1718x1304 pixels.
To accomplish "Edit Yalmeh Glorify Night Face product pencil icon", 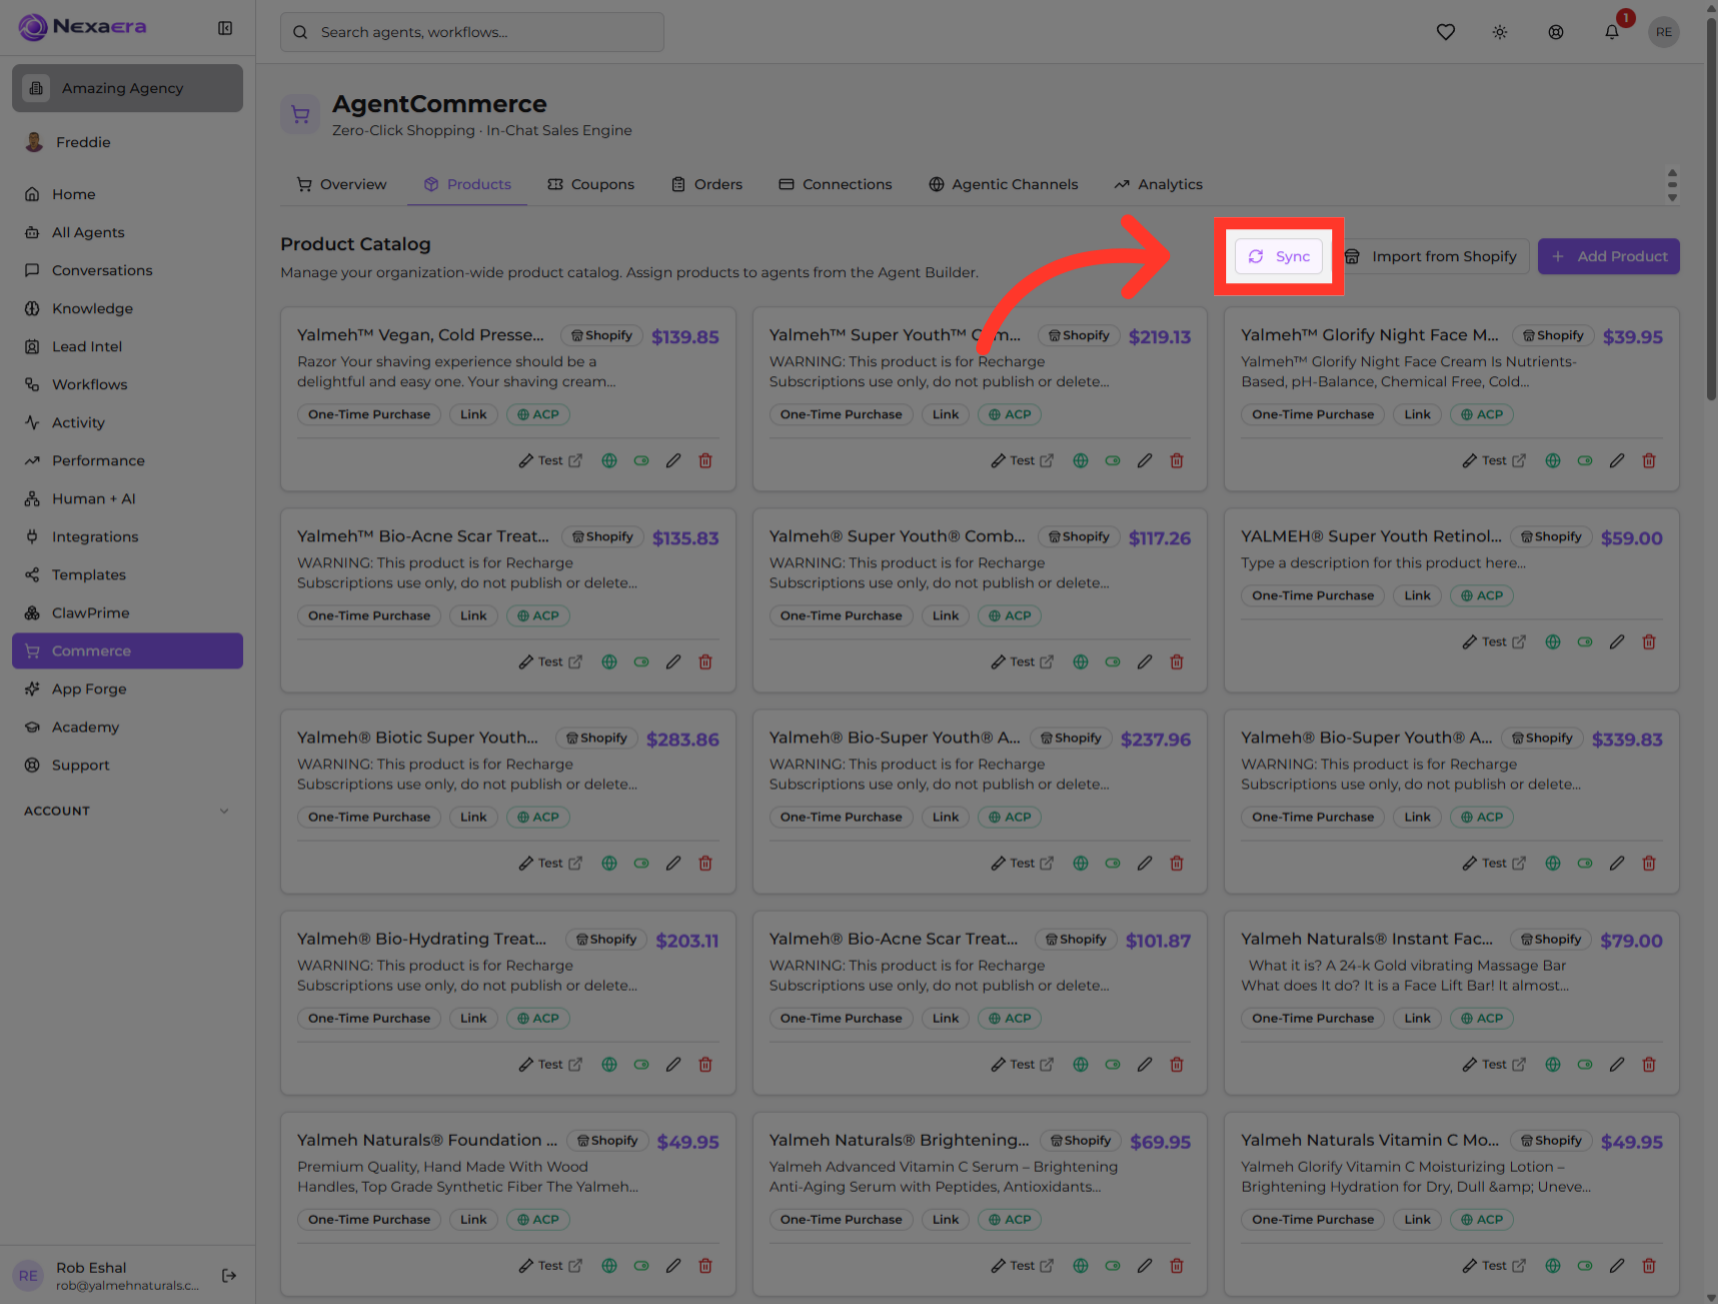I will pos(1616,461).
